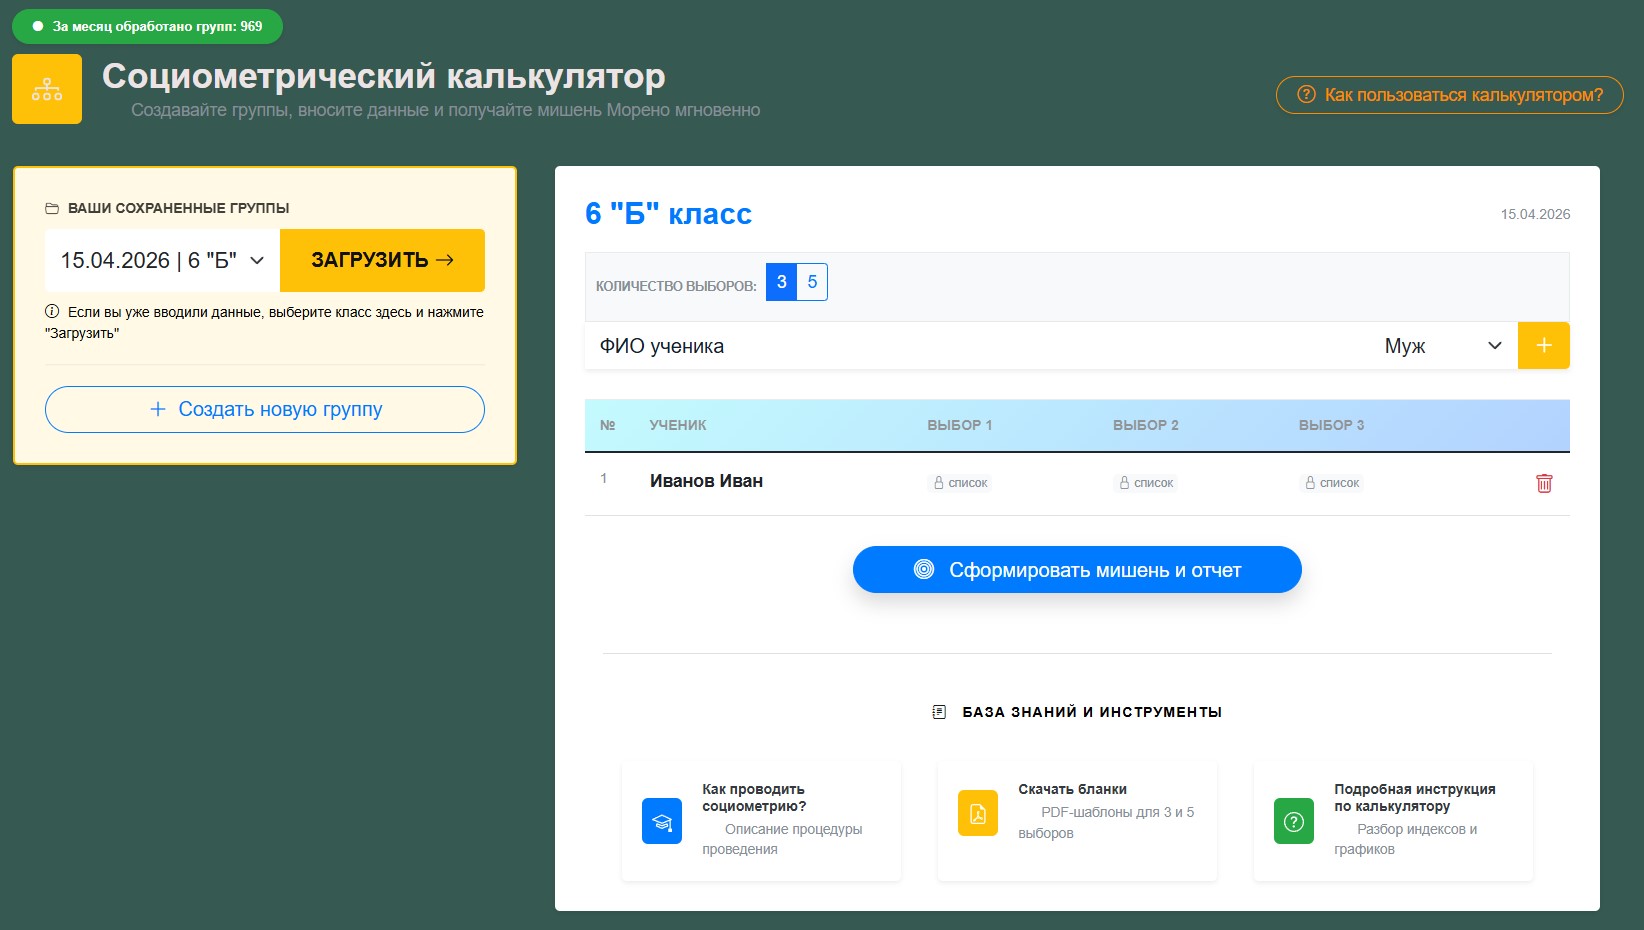The height and width of the screenshot is (930, 1644).
Task: Click Сформировать мишень и отчет
Action: click(1076, 569)
